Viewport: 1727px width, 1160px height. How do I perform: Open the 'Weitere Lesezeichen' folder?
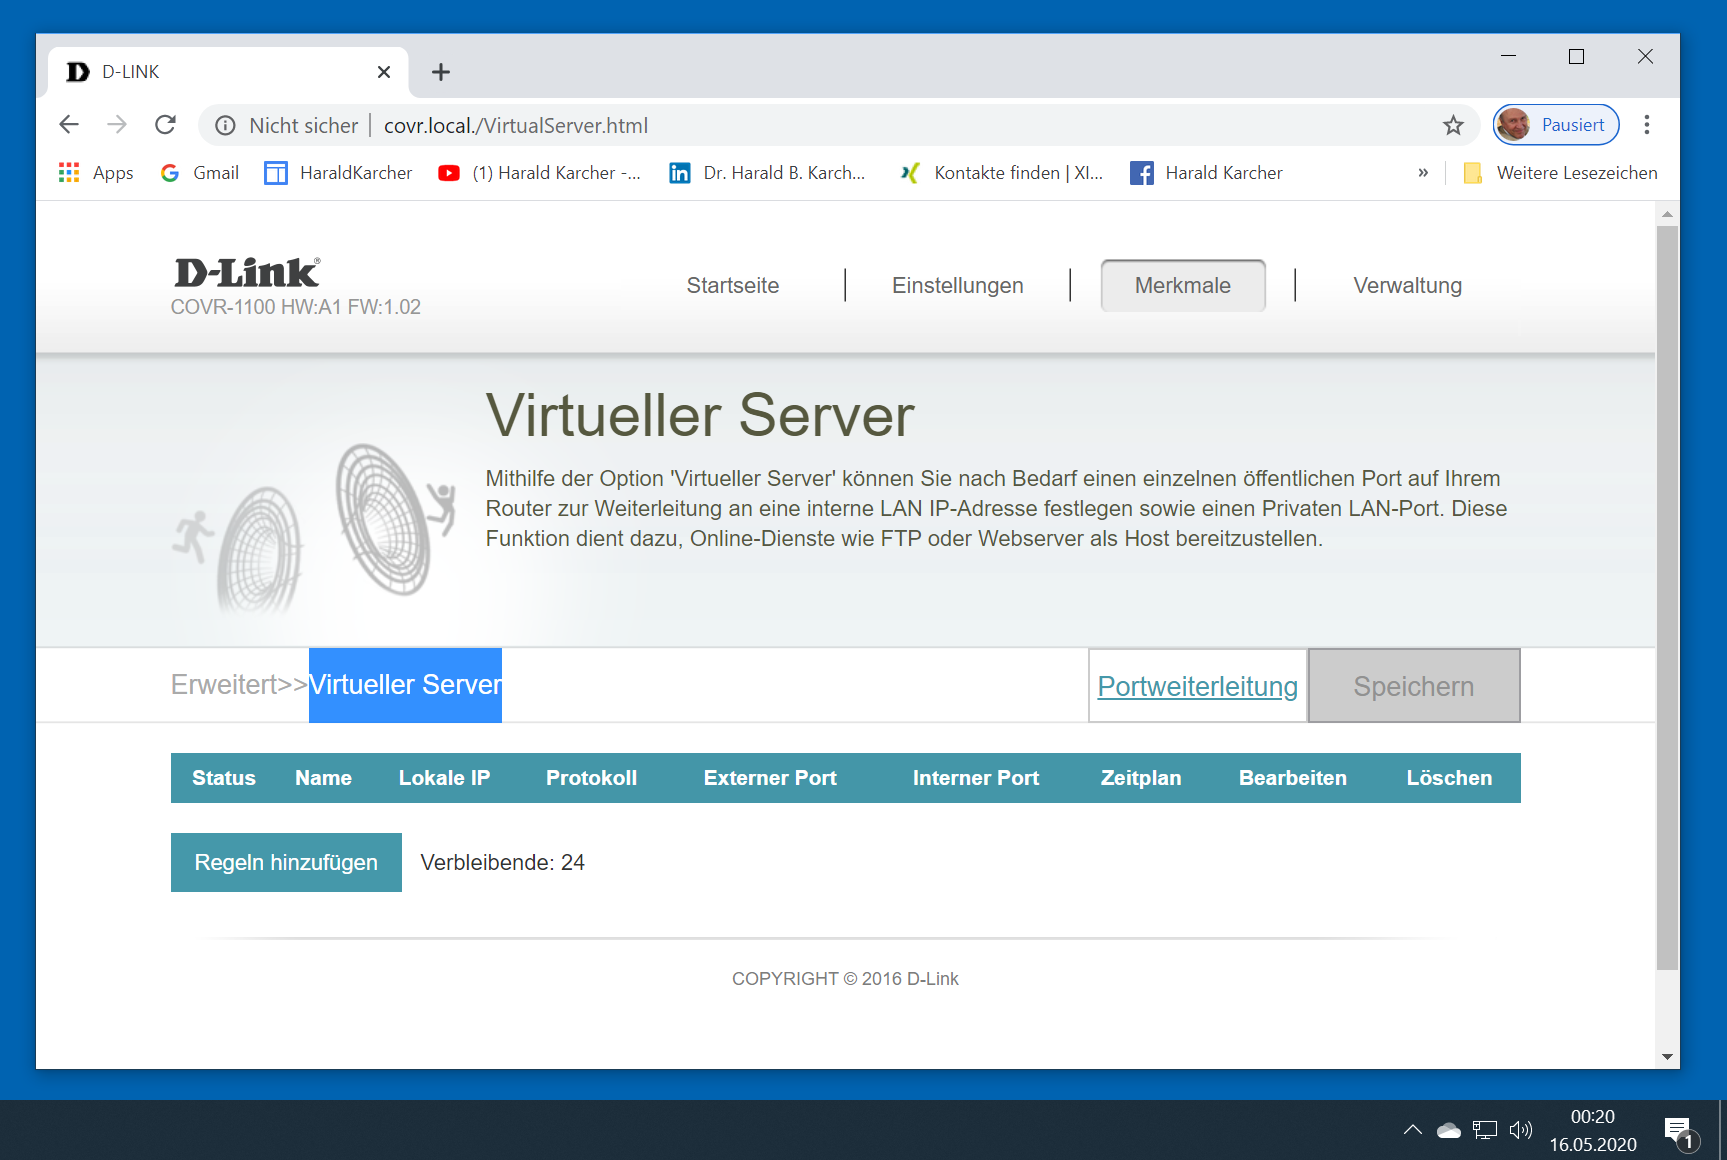1560,173
